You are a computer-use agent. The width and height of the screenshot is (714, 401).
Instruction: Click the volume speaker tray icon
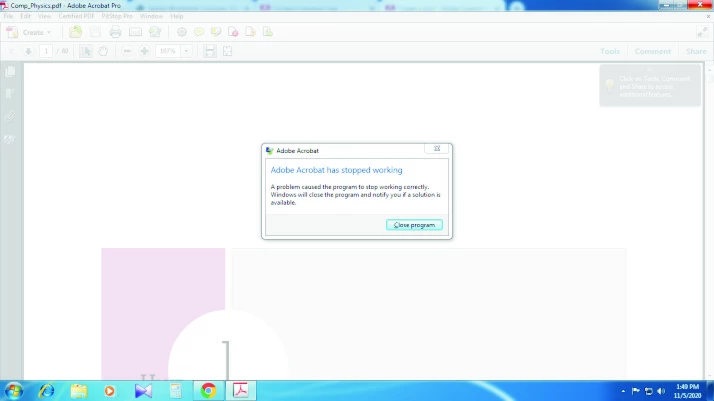point(661,391)
